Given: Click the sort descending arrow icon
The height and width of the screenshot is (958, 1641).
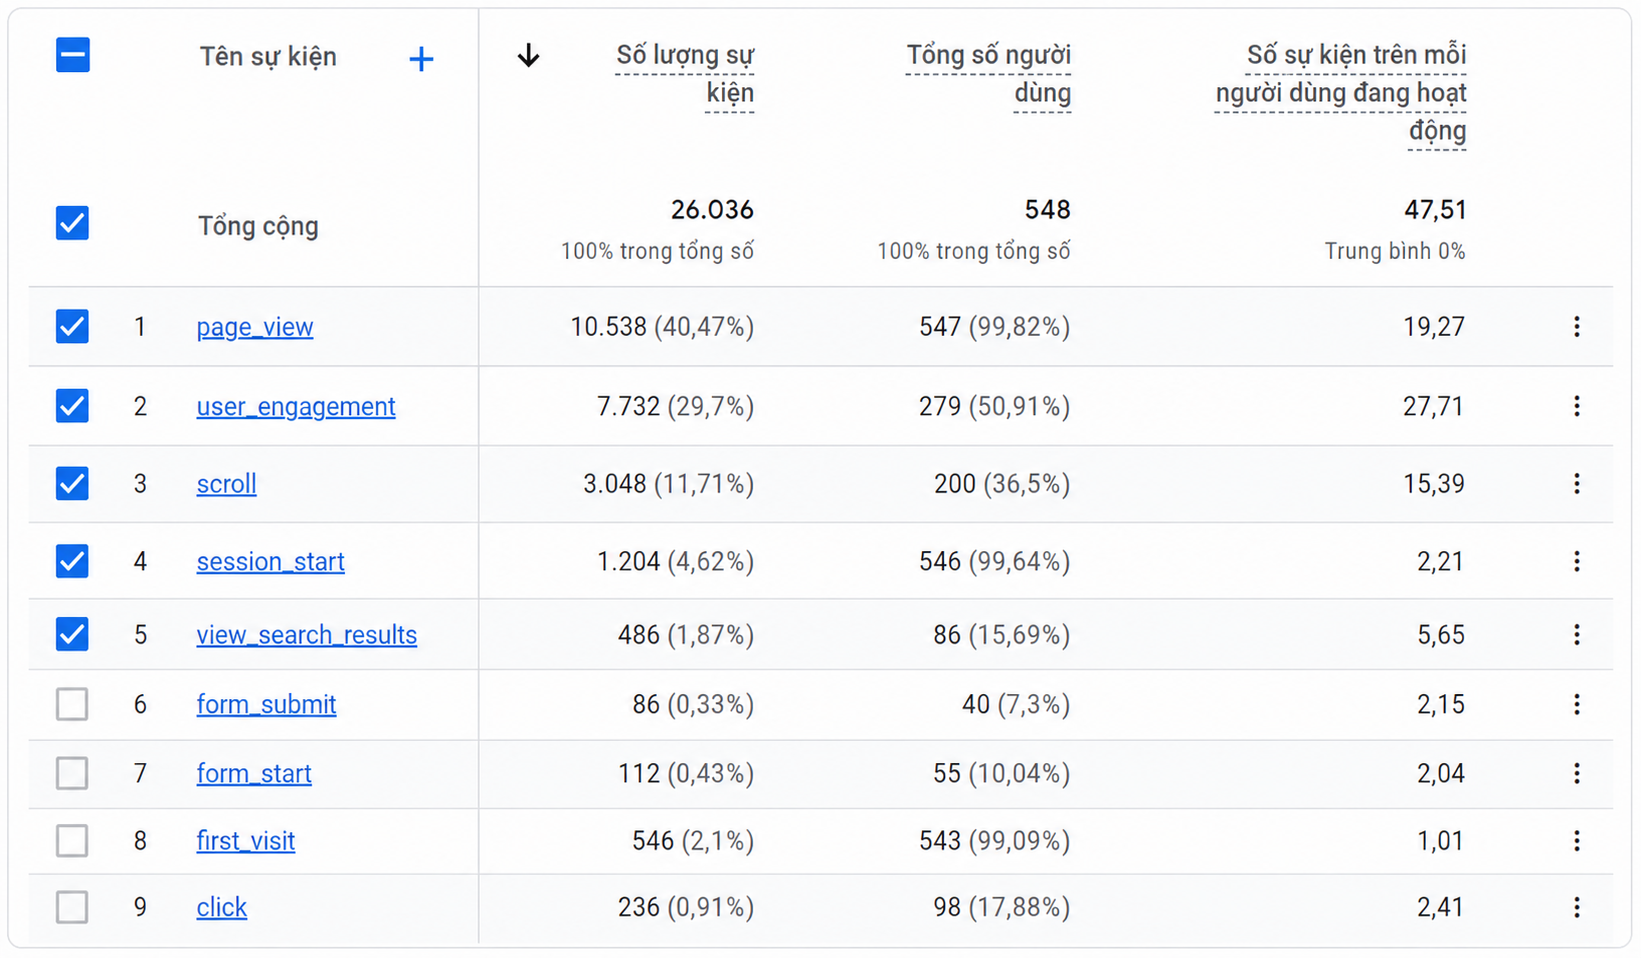Looking at the screenshot, I should [528, 56].
